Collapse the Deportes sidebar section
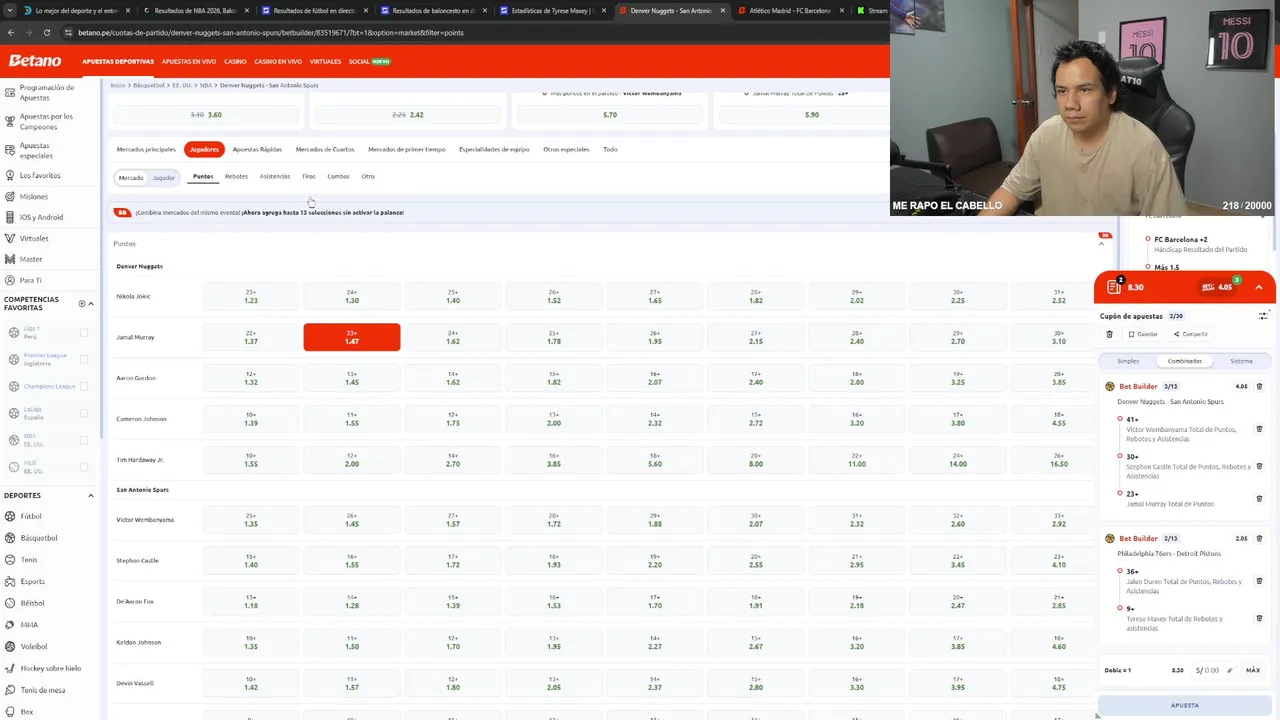1280x720 pixels. tap(91, 495)
